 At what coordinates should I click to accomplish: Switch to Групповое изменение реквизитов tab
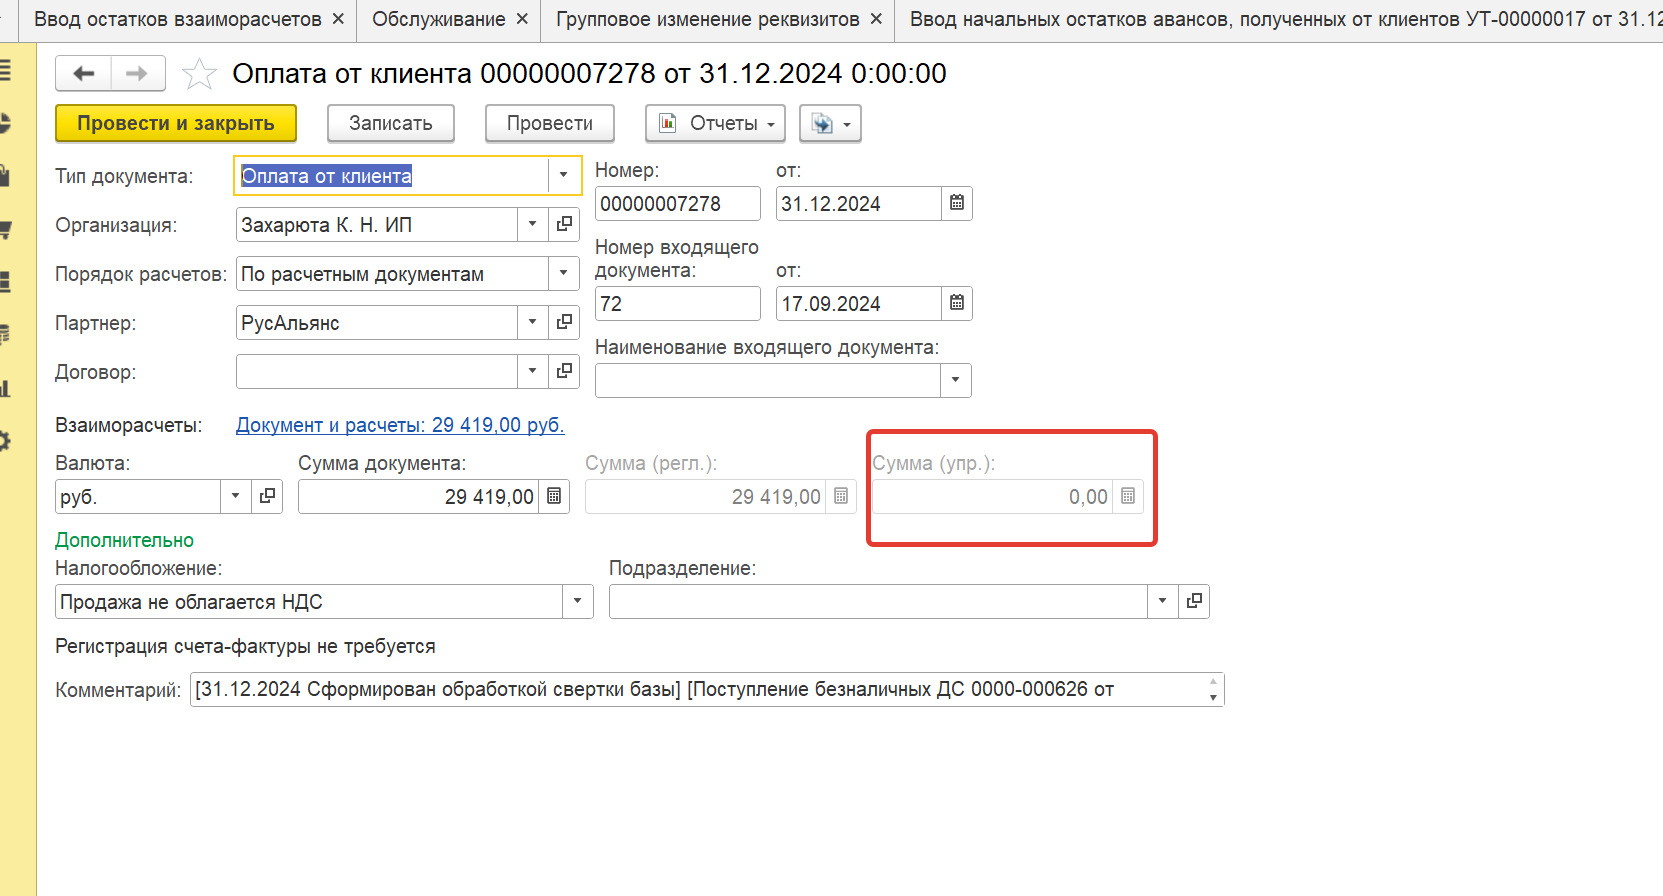[707, 19]
